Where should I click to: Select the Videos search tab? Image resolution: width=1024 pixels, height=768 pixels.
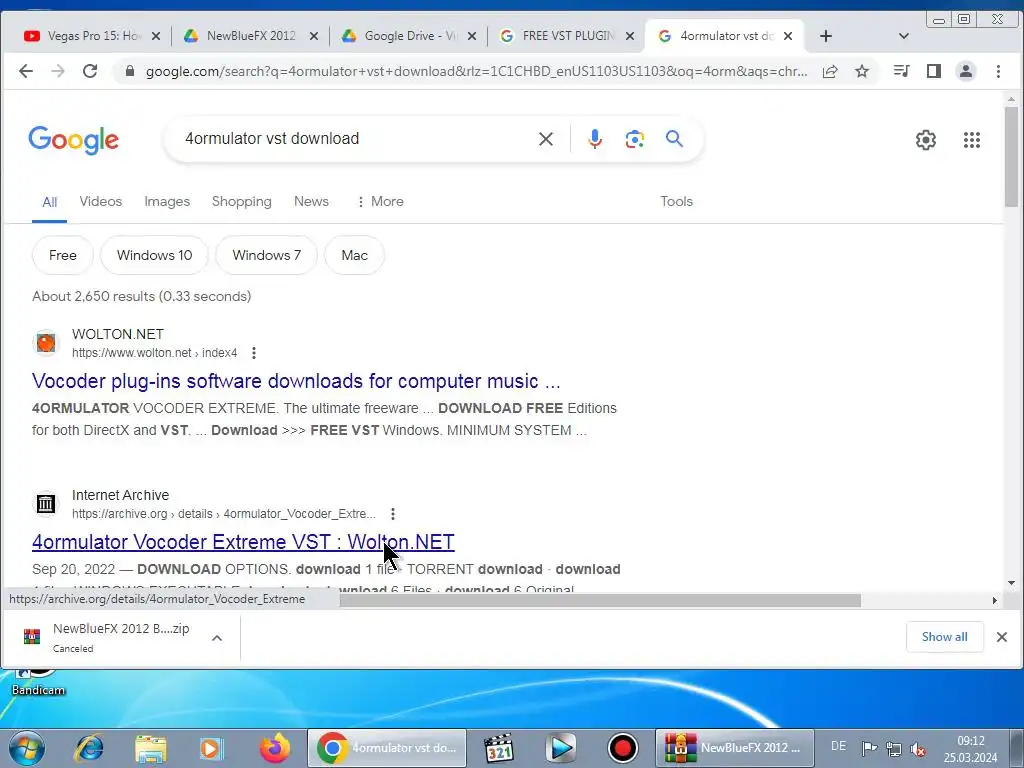(101, 201)
